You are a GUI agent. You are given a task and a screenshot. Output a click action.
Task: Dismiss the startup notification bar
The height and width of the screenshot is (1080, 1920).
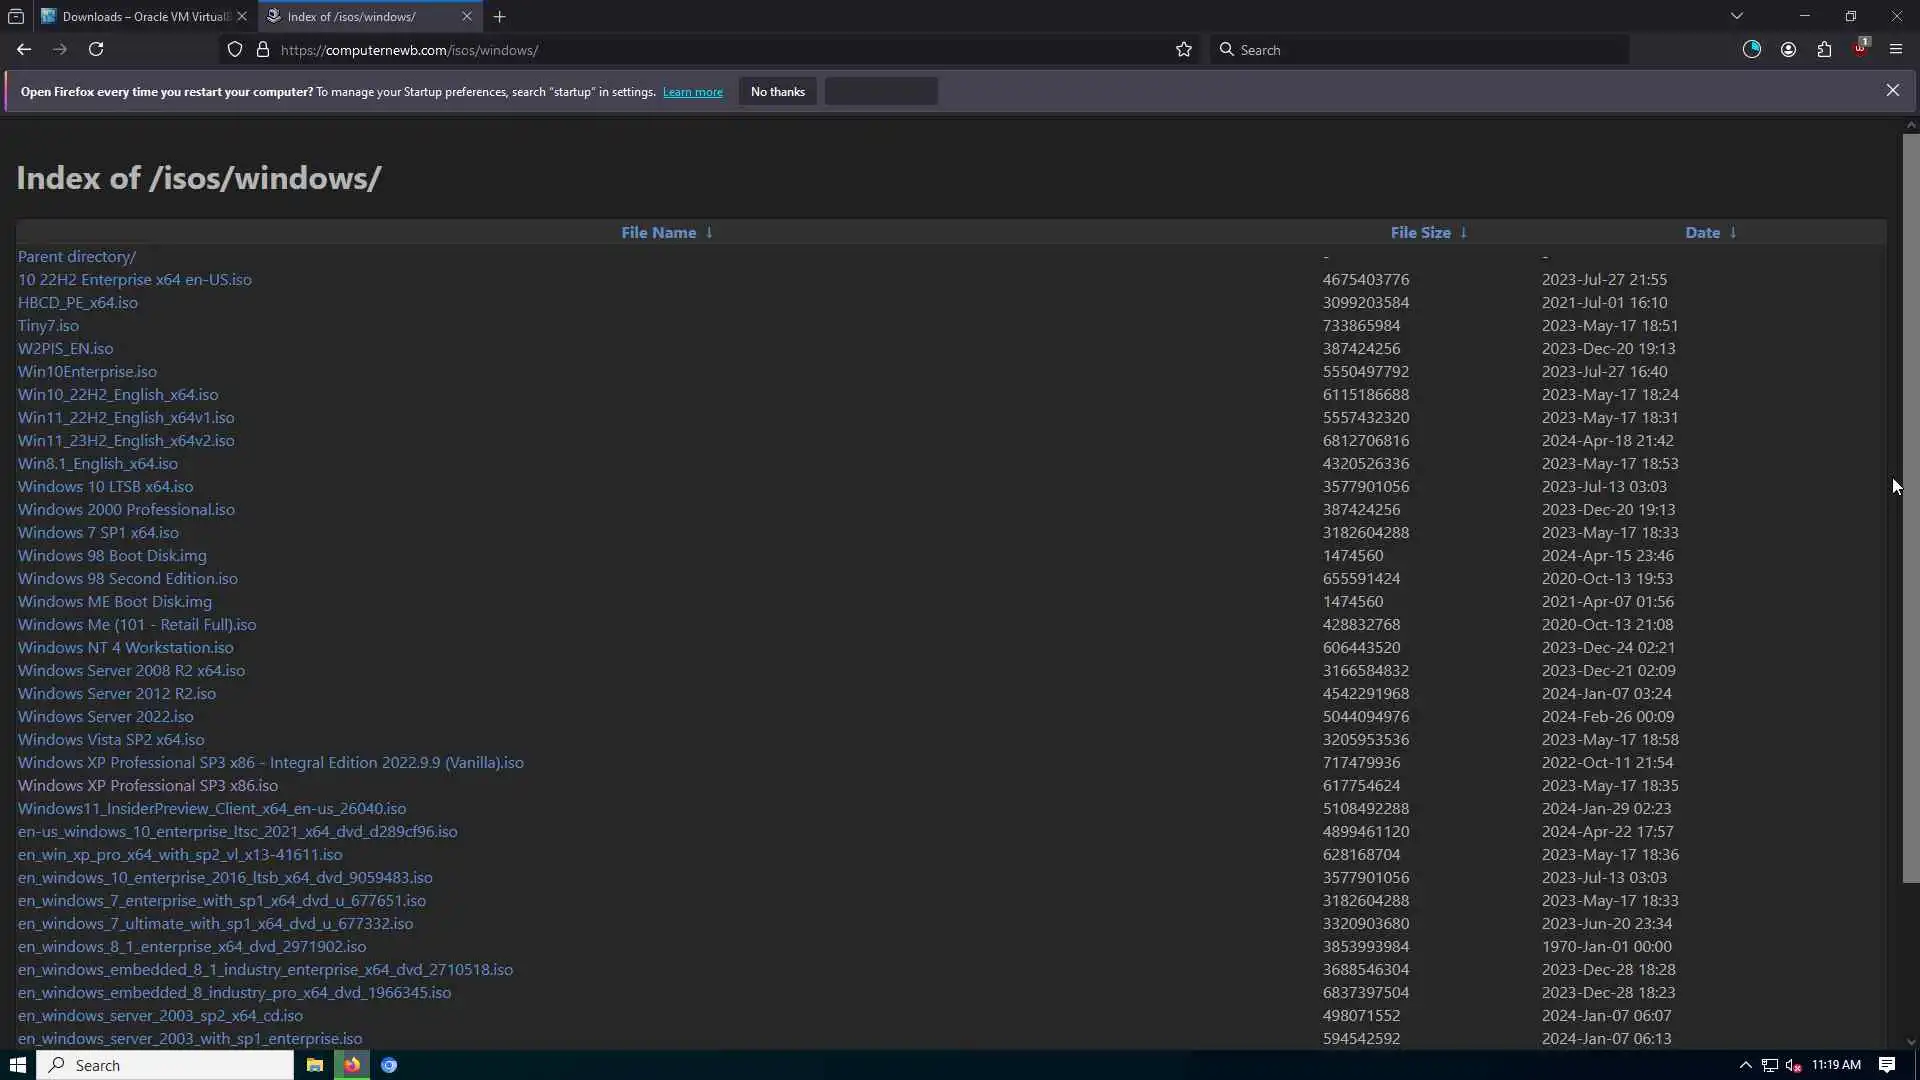pyautogui.click(x=1892, y=90)
